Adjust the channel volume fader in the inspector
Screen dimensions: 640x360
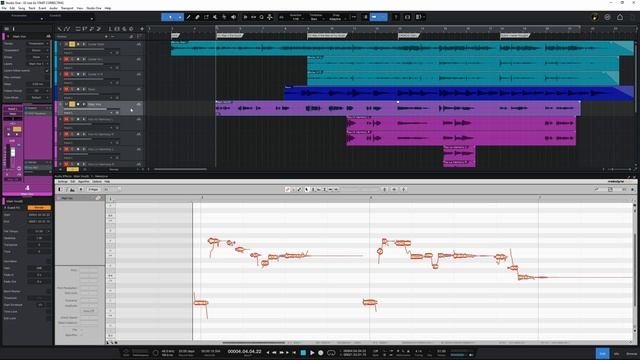[13, 152]
